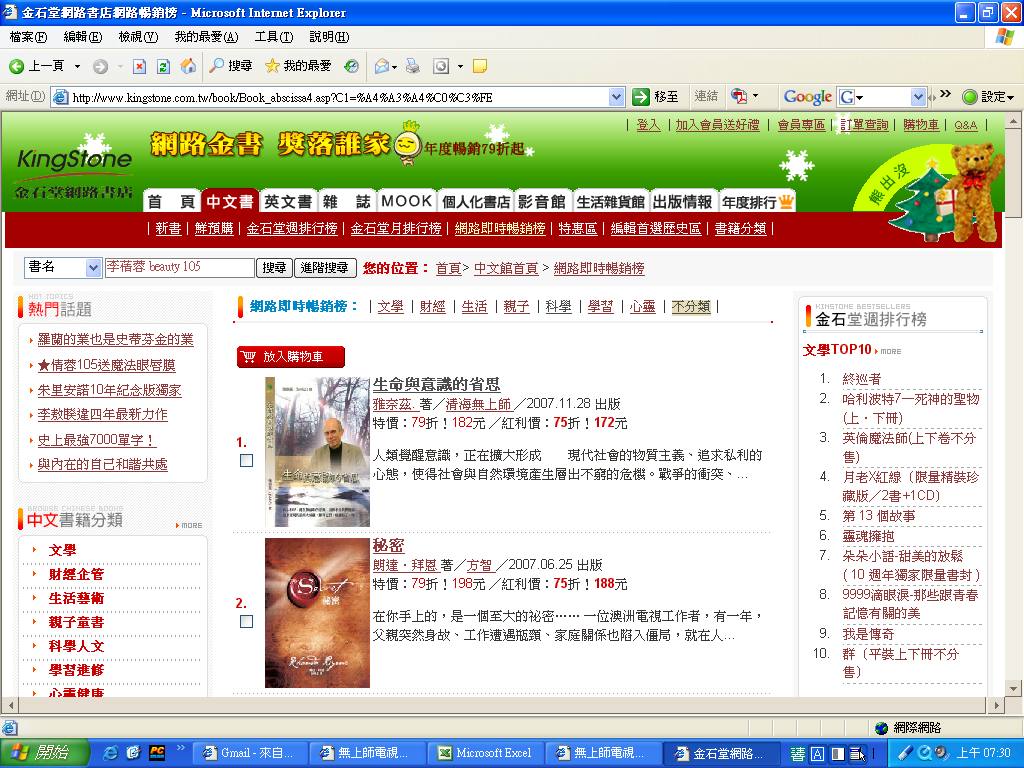Open the Google search box dropdown

pos(919,97)
